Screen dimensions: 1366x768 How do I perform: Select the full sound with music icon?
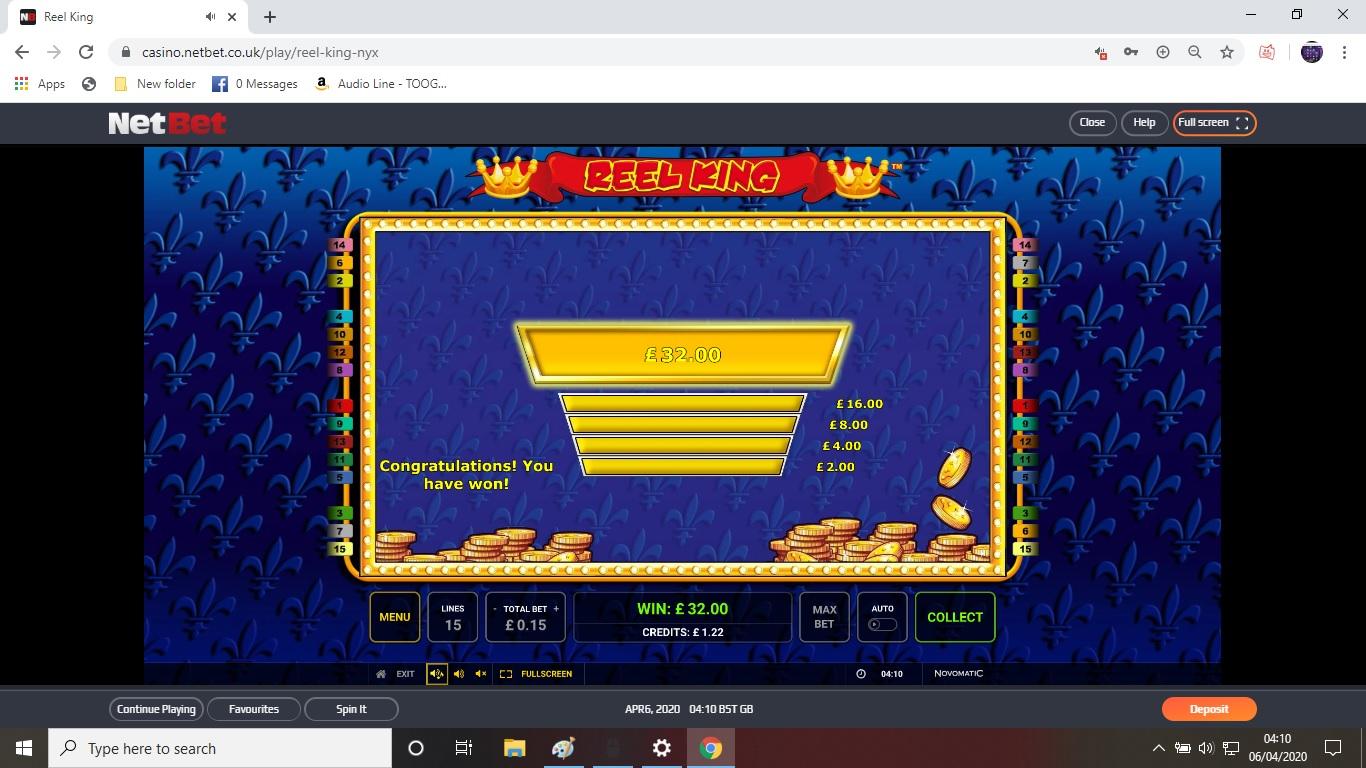tap(437, 674)
